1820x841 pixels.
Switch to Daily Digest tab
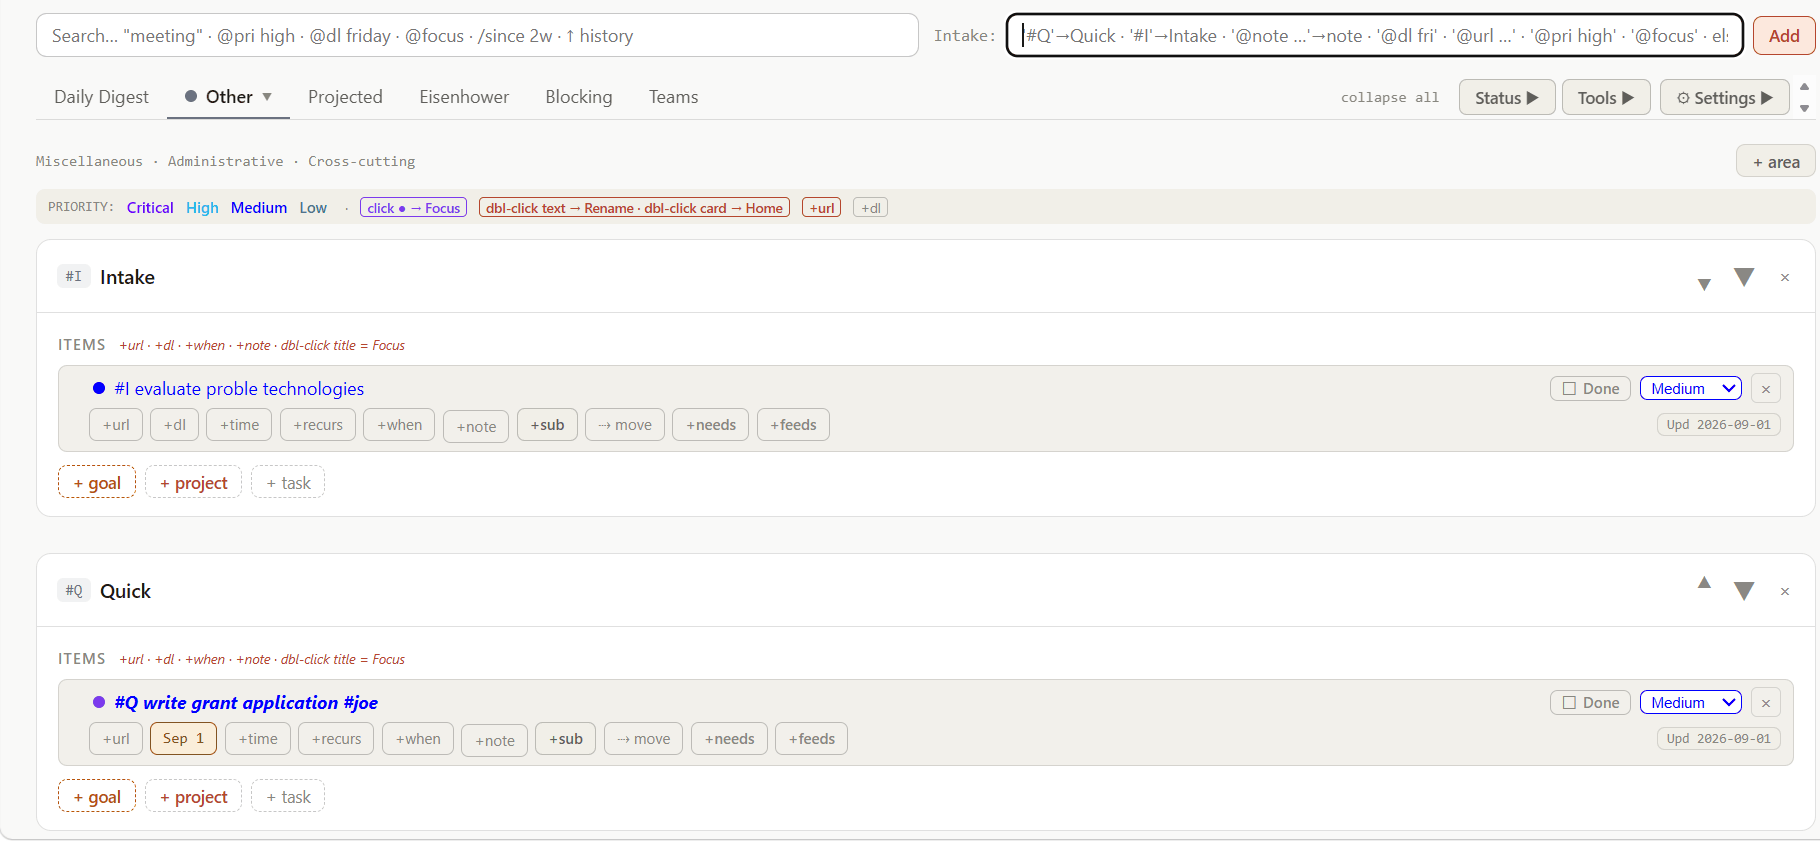coord(101,97)
